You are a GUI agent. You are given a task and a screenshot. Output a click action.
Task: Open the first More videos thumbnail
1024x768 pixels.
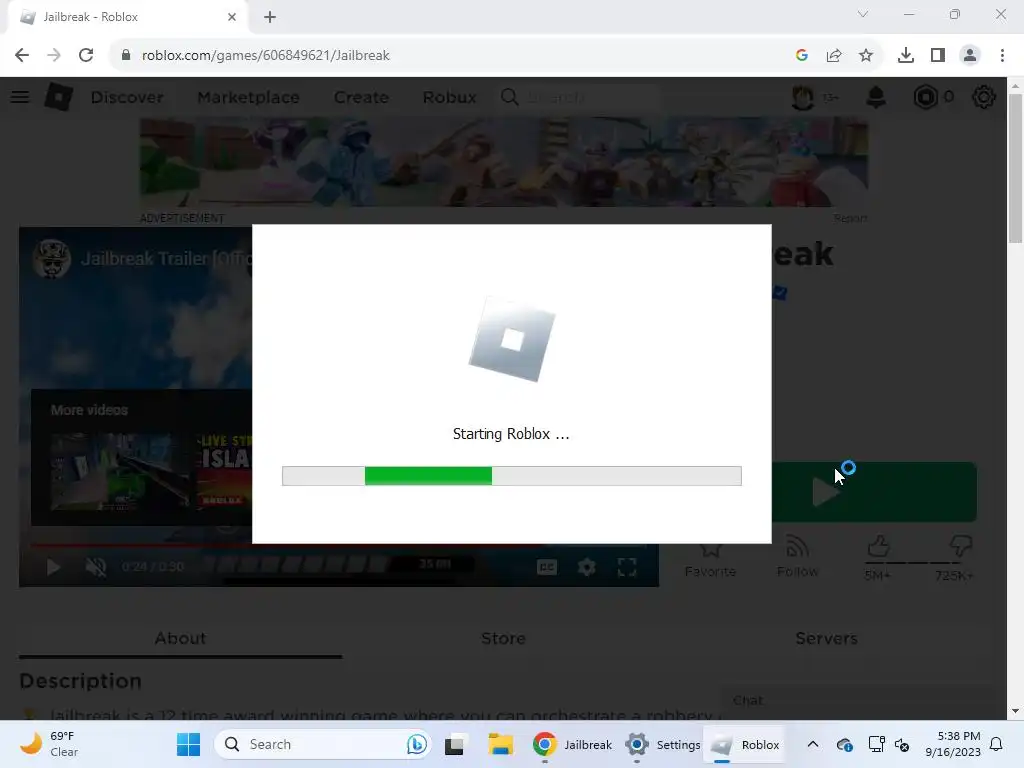(x=120, y=472)
